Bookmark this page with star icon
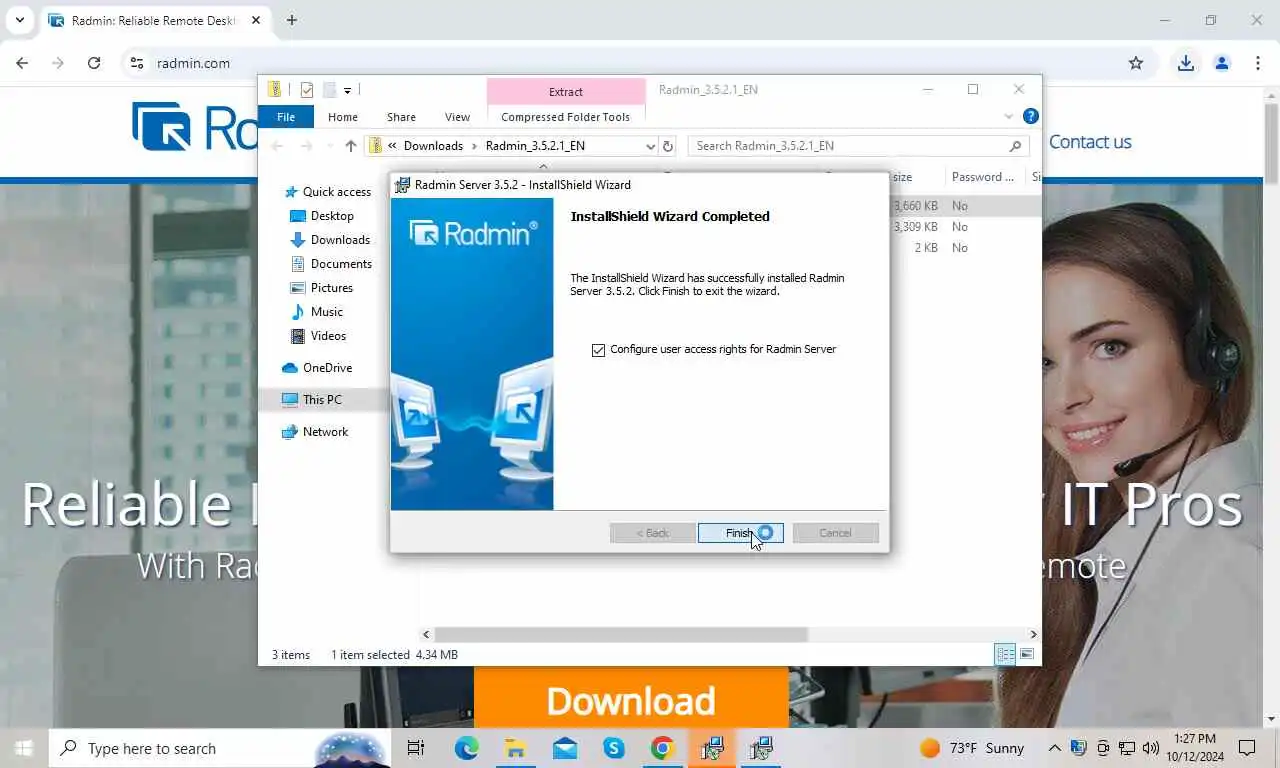The width and height of the screenshot is (1280, 768). [x=1136, y=63]
